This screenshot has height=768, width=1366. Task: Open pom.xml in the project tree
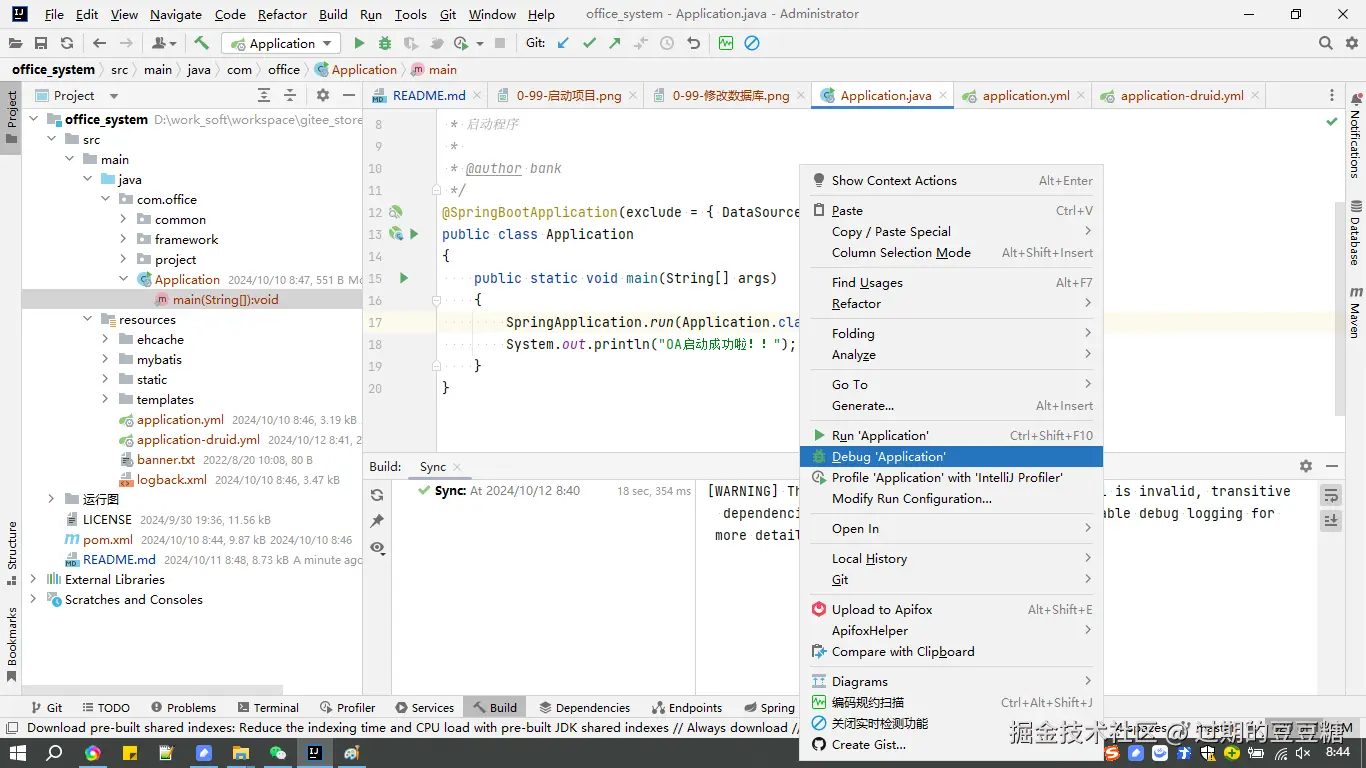[x=107, y=539]
